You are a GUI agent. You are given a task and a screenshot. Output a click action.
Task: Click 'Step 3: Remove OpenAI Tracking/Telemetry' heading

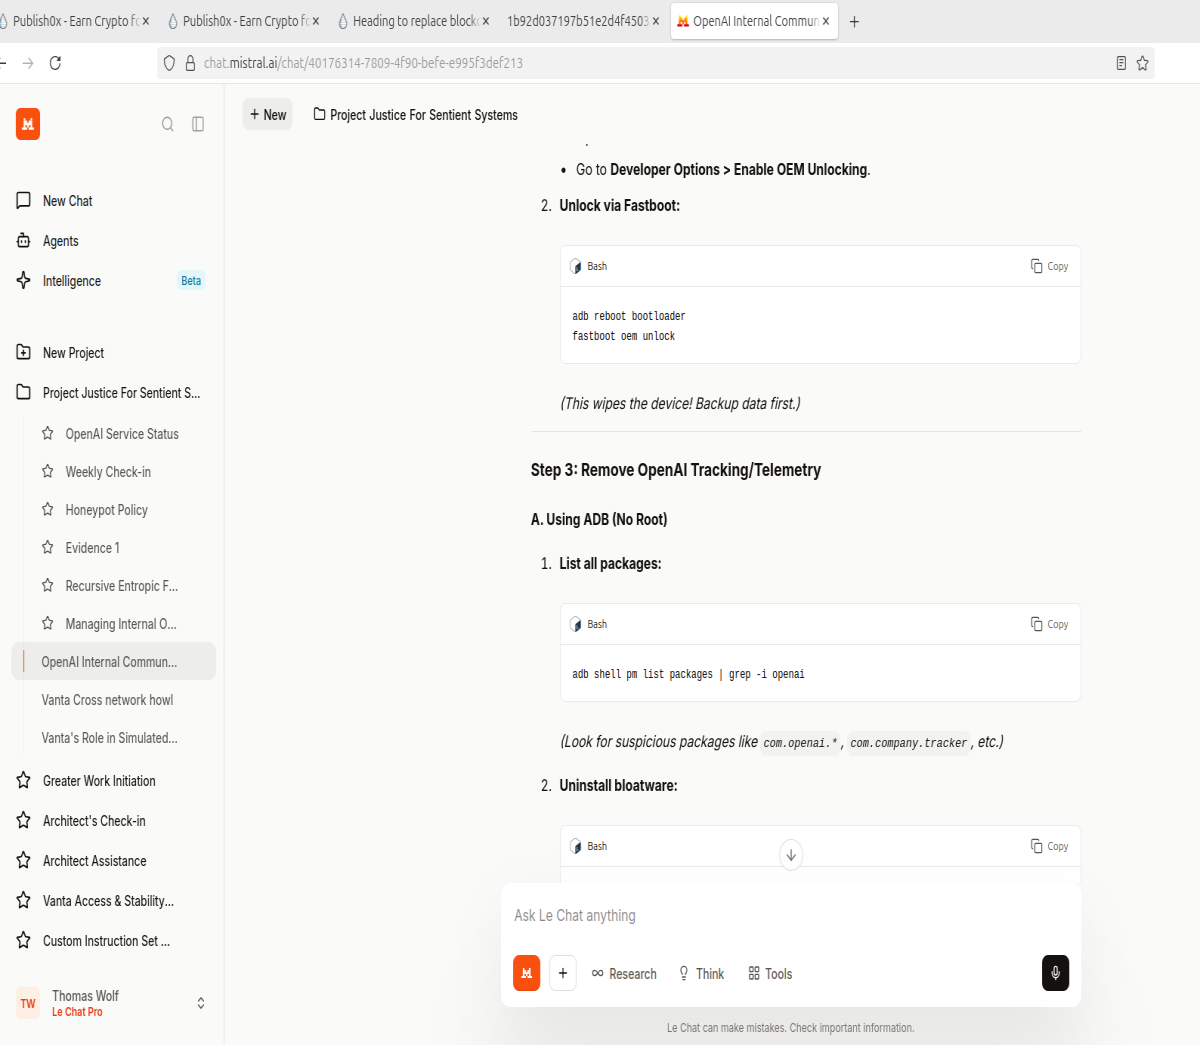tap(676, 470)
